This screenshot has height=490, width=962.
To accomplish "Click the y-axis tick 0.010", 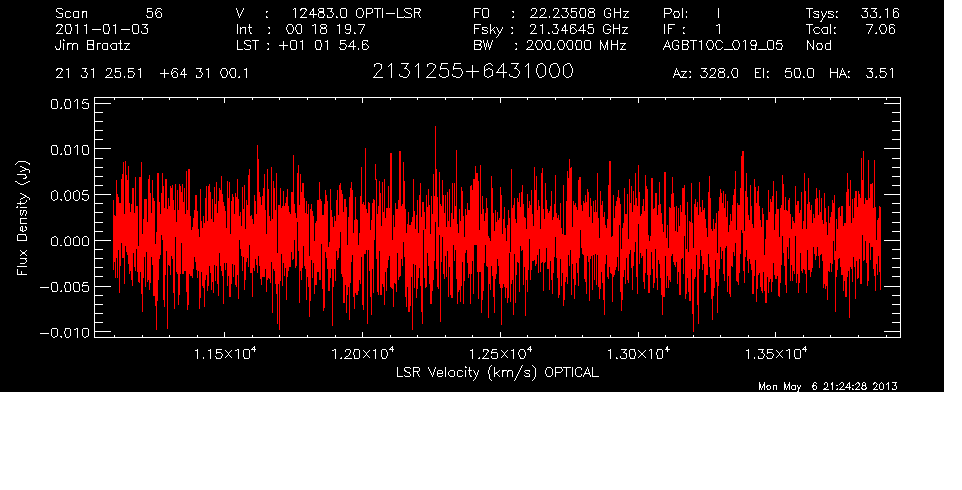I will click(x=69, y=150).
